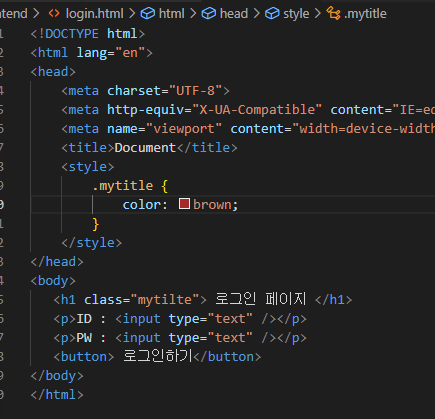This screenshot has height=419, width=435.
Task: Click the html cube icon in breadcrumb
Action: pos(147,14)
